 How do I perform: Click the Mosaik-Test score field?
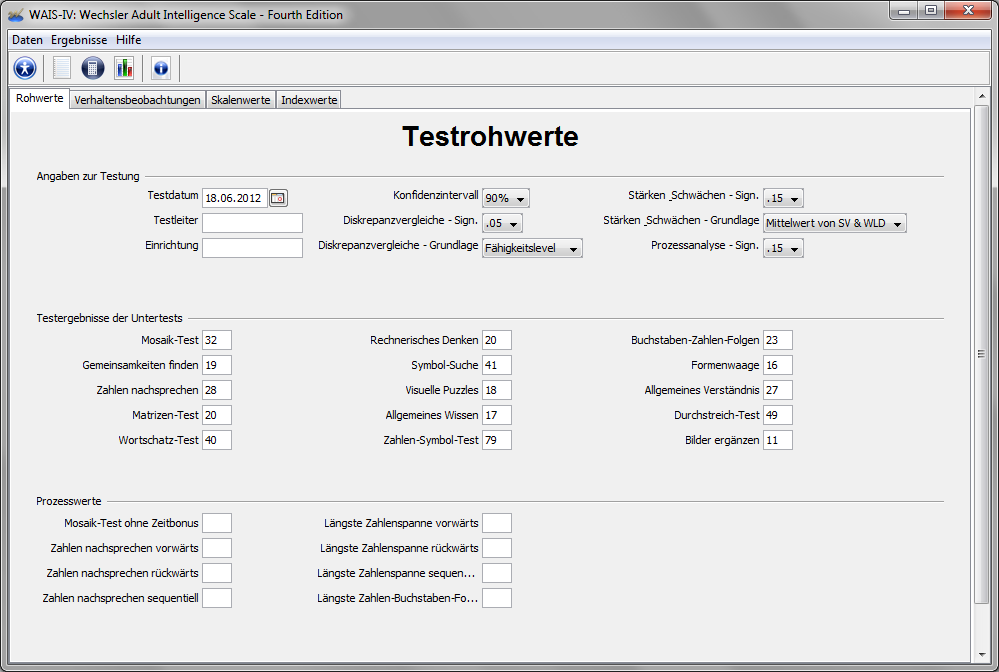[x=217, y=340]
